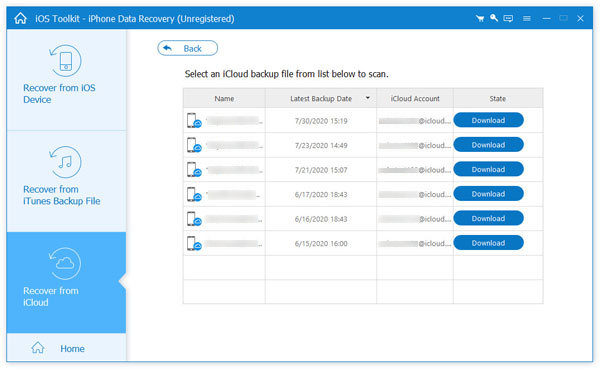Go to Home at sidebar bottom
Screen dimensions: 600x369
(x=66, y=348)
